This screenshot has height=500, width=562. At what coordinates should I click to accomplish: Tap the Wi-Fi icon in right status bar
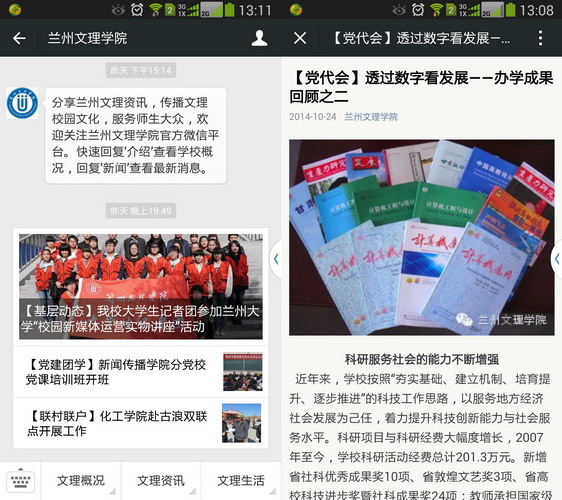point(436,10)
